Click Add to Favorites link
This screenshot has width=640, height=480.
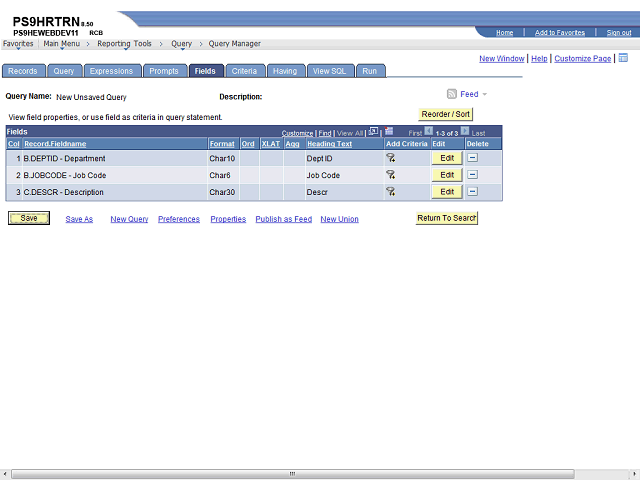[x=560, y=33]
